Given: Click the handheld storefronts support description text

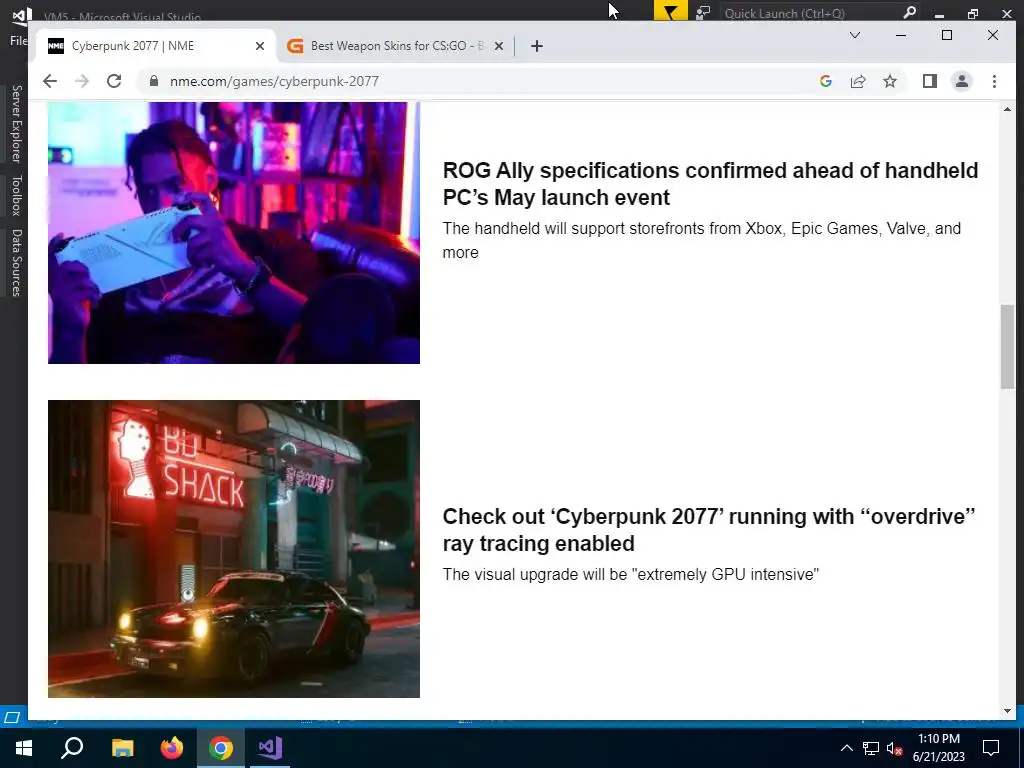Looking at the screenshot, I should [x=702, y=240].
